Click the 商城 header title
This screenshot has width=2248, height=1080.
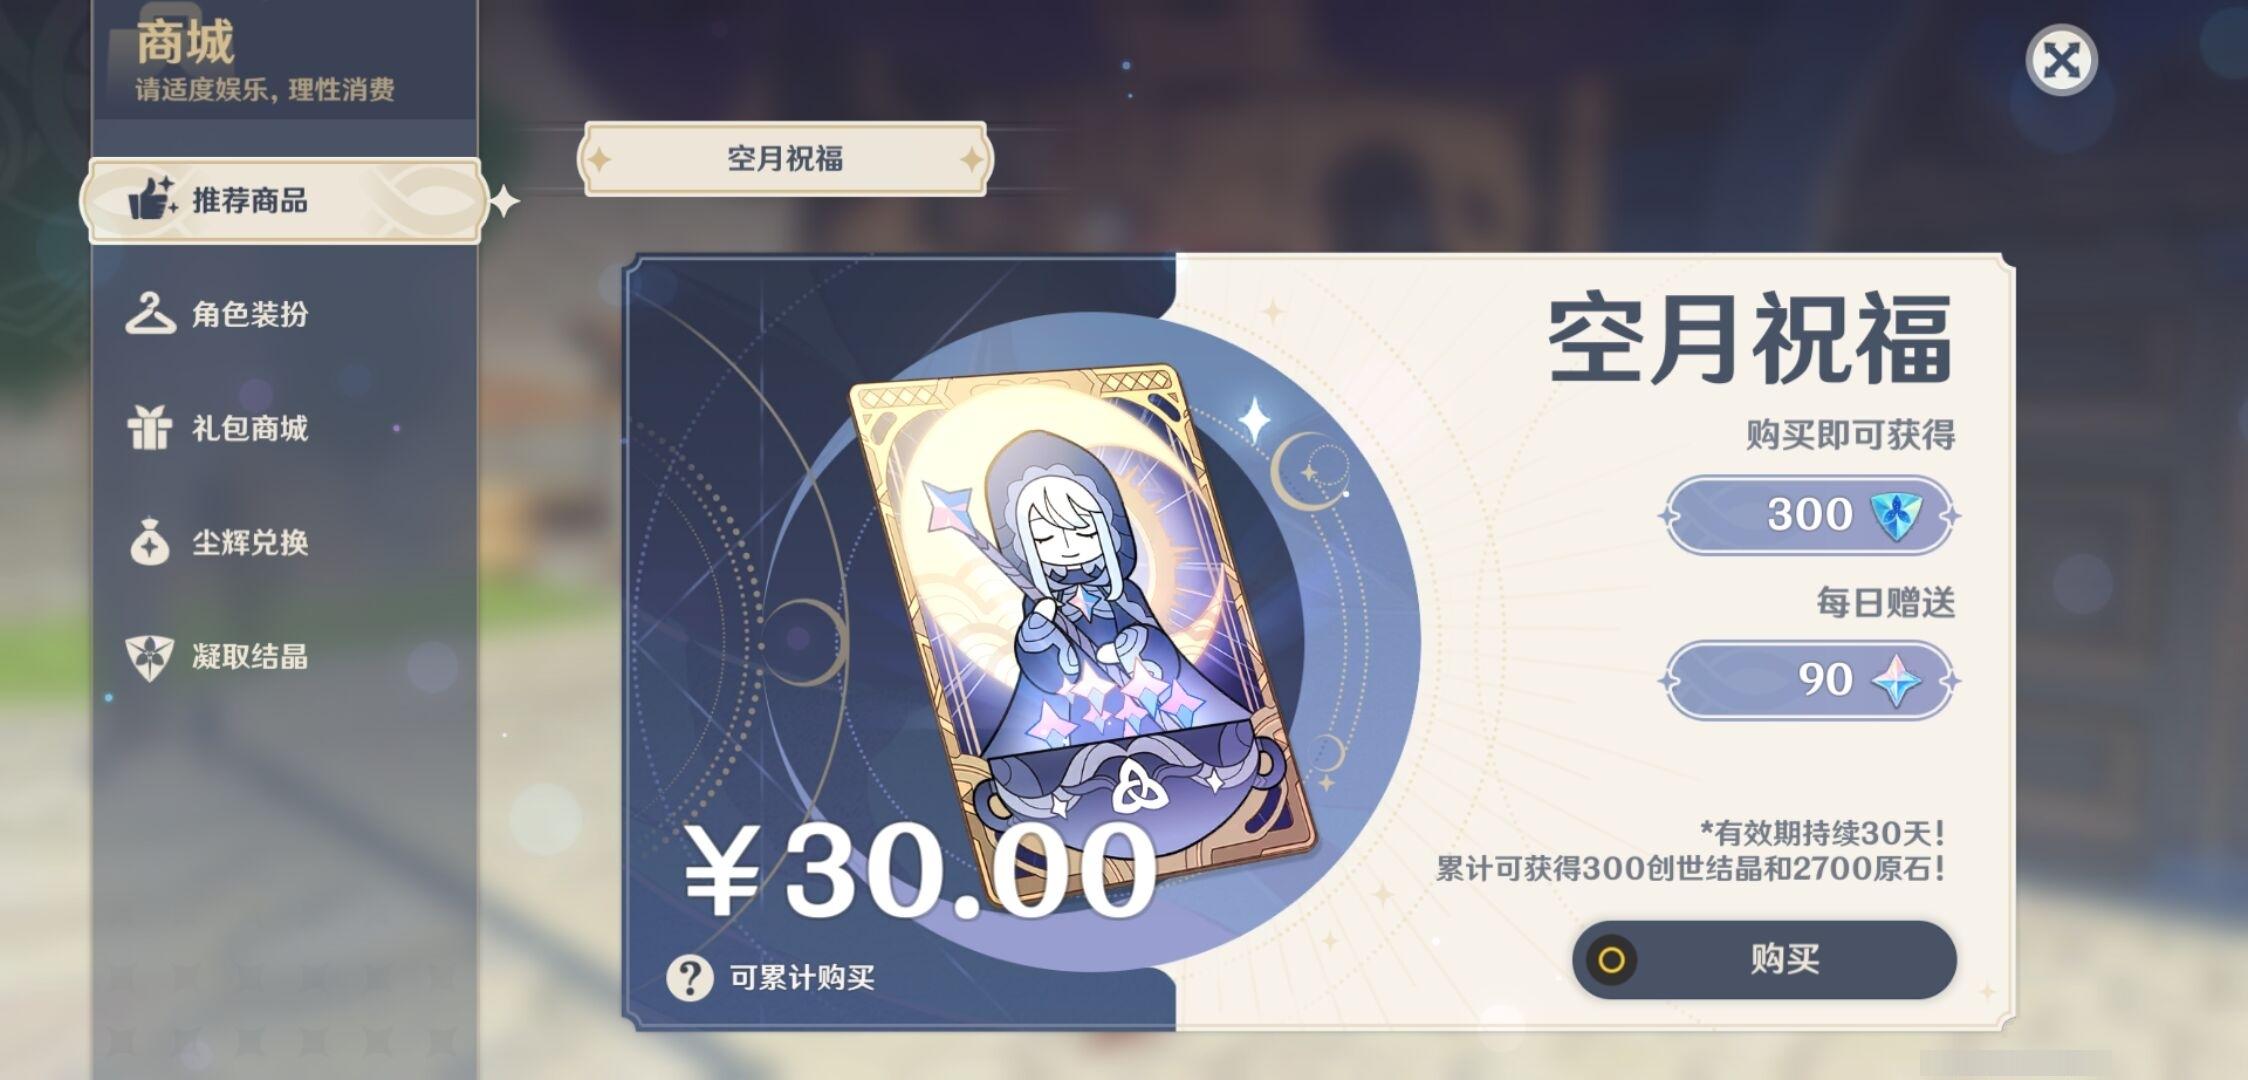[185, 42]
